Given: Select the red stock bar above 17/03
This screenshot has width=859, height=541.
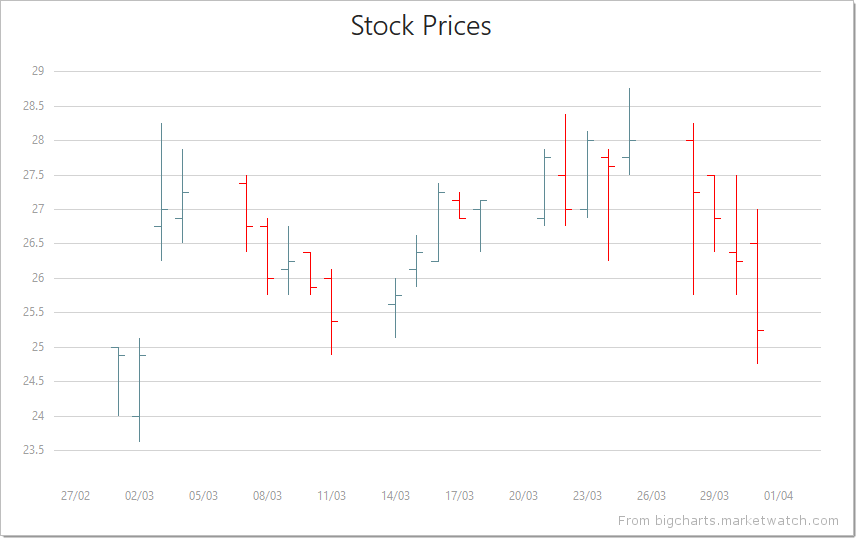Looking at the screenshot, I should 459,205.
